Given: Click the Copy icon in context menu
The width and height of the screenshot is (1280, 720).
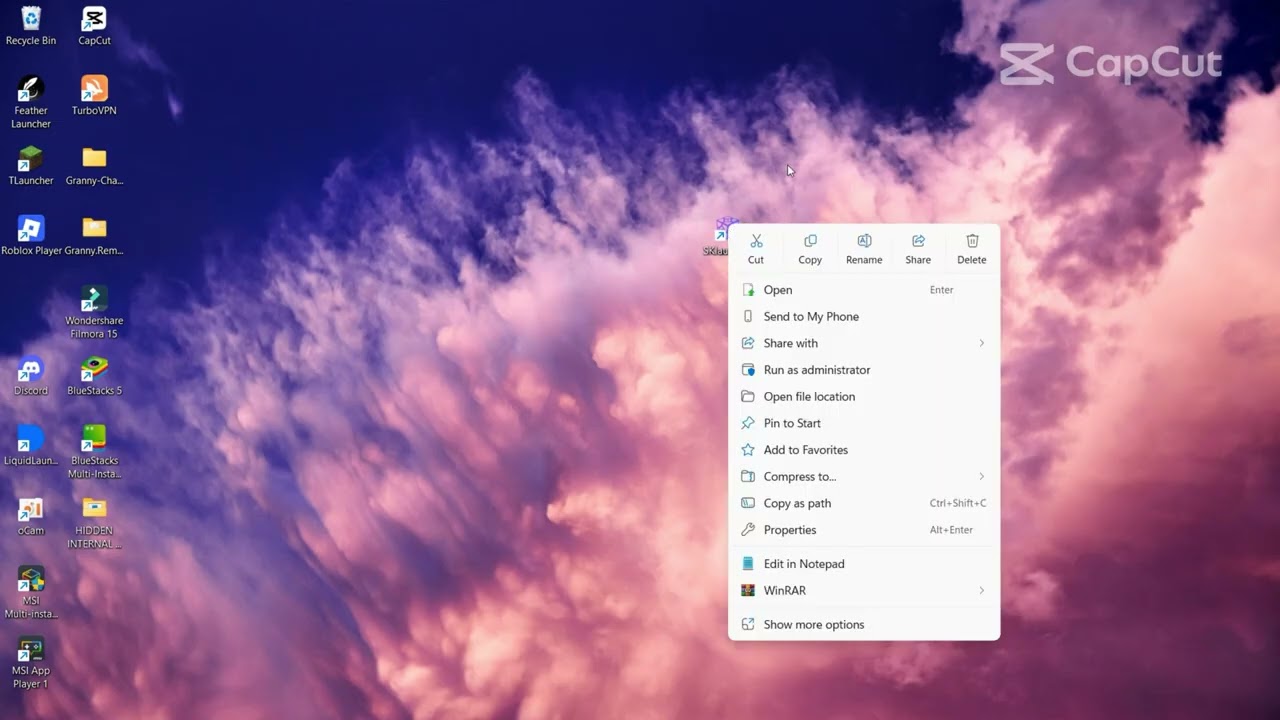Looking at the screenshot, I should tap(810, 249).
